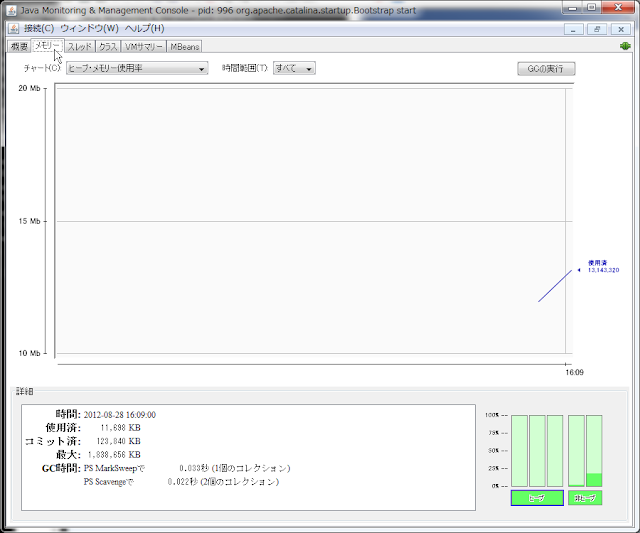The height and width of the screenshot is (533, 640).
Task: Click the 非ヒープ button below the bars
Action: (585, 498)
